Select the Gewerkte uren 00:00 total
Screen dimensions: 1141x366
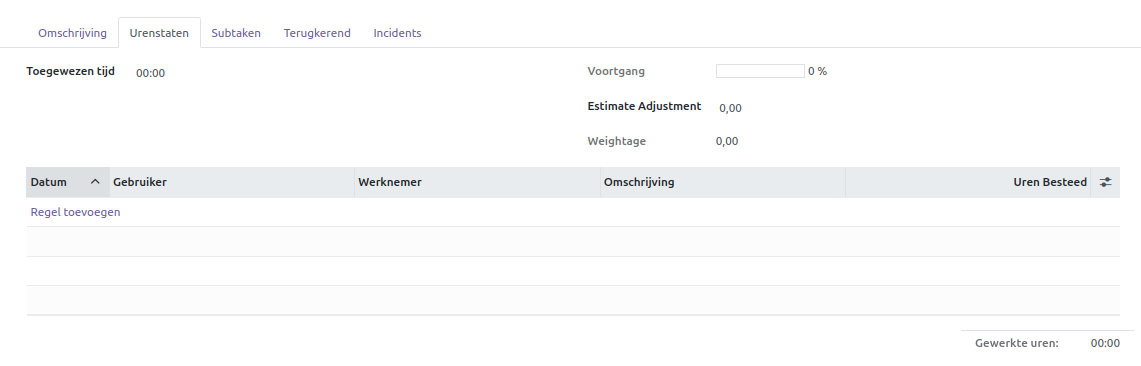click(1105, 343)
